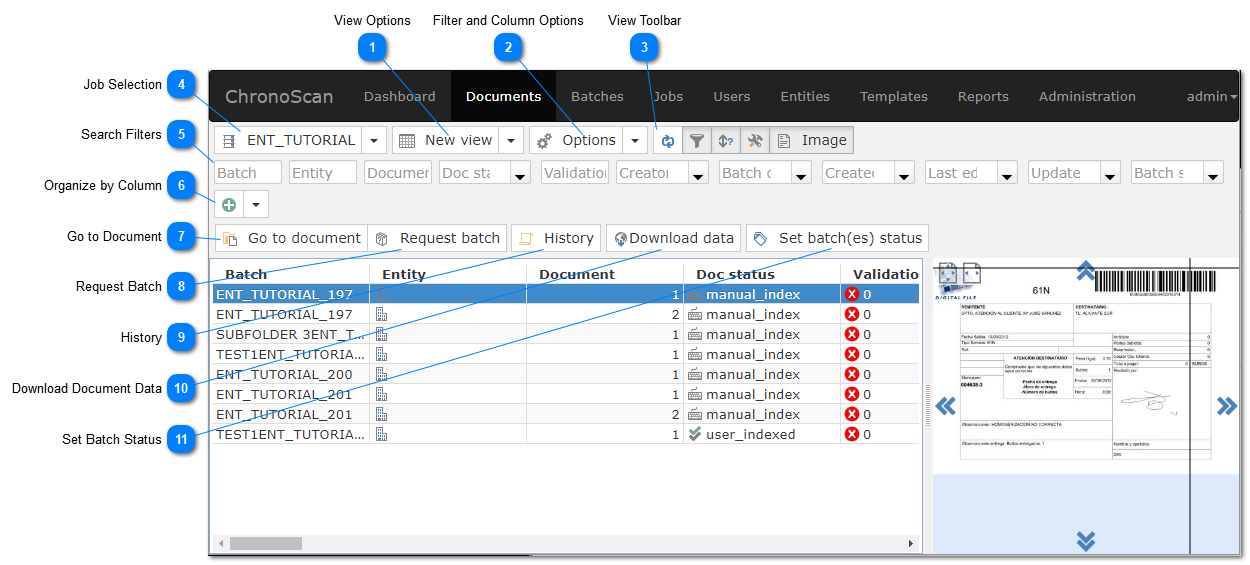Select the ENT_TUTORIAL_200 batch row
The width and height of the screenshot is (1250, 565).
[x=566, y=374]
